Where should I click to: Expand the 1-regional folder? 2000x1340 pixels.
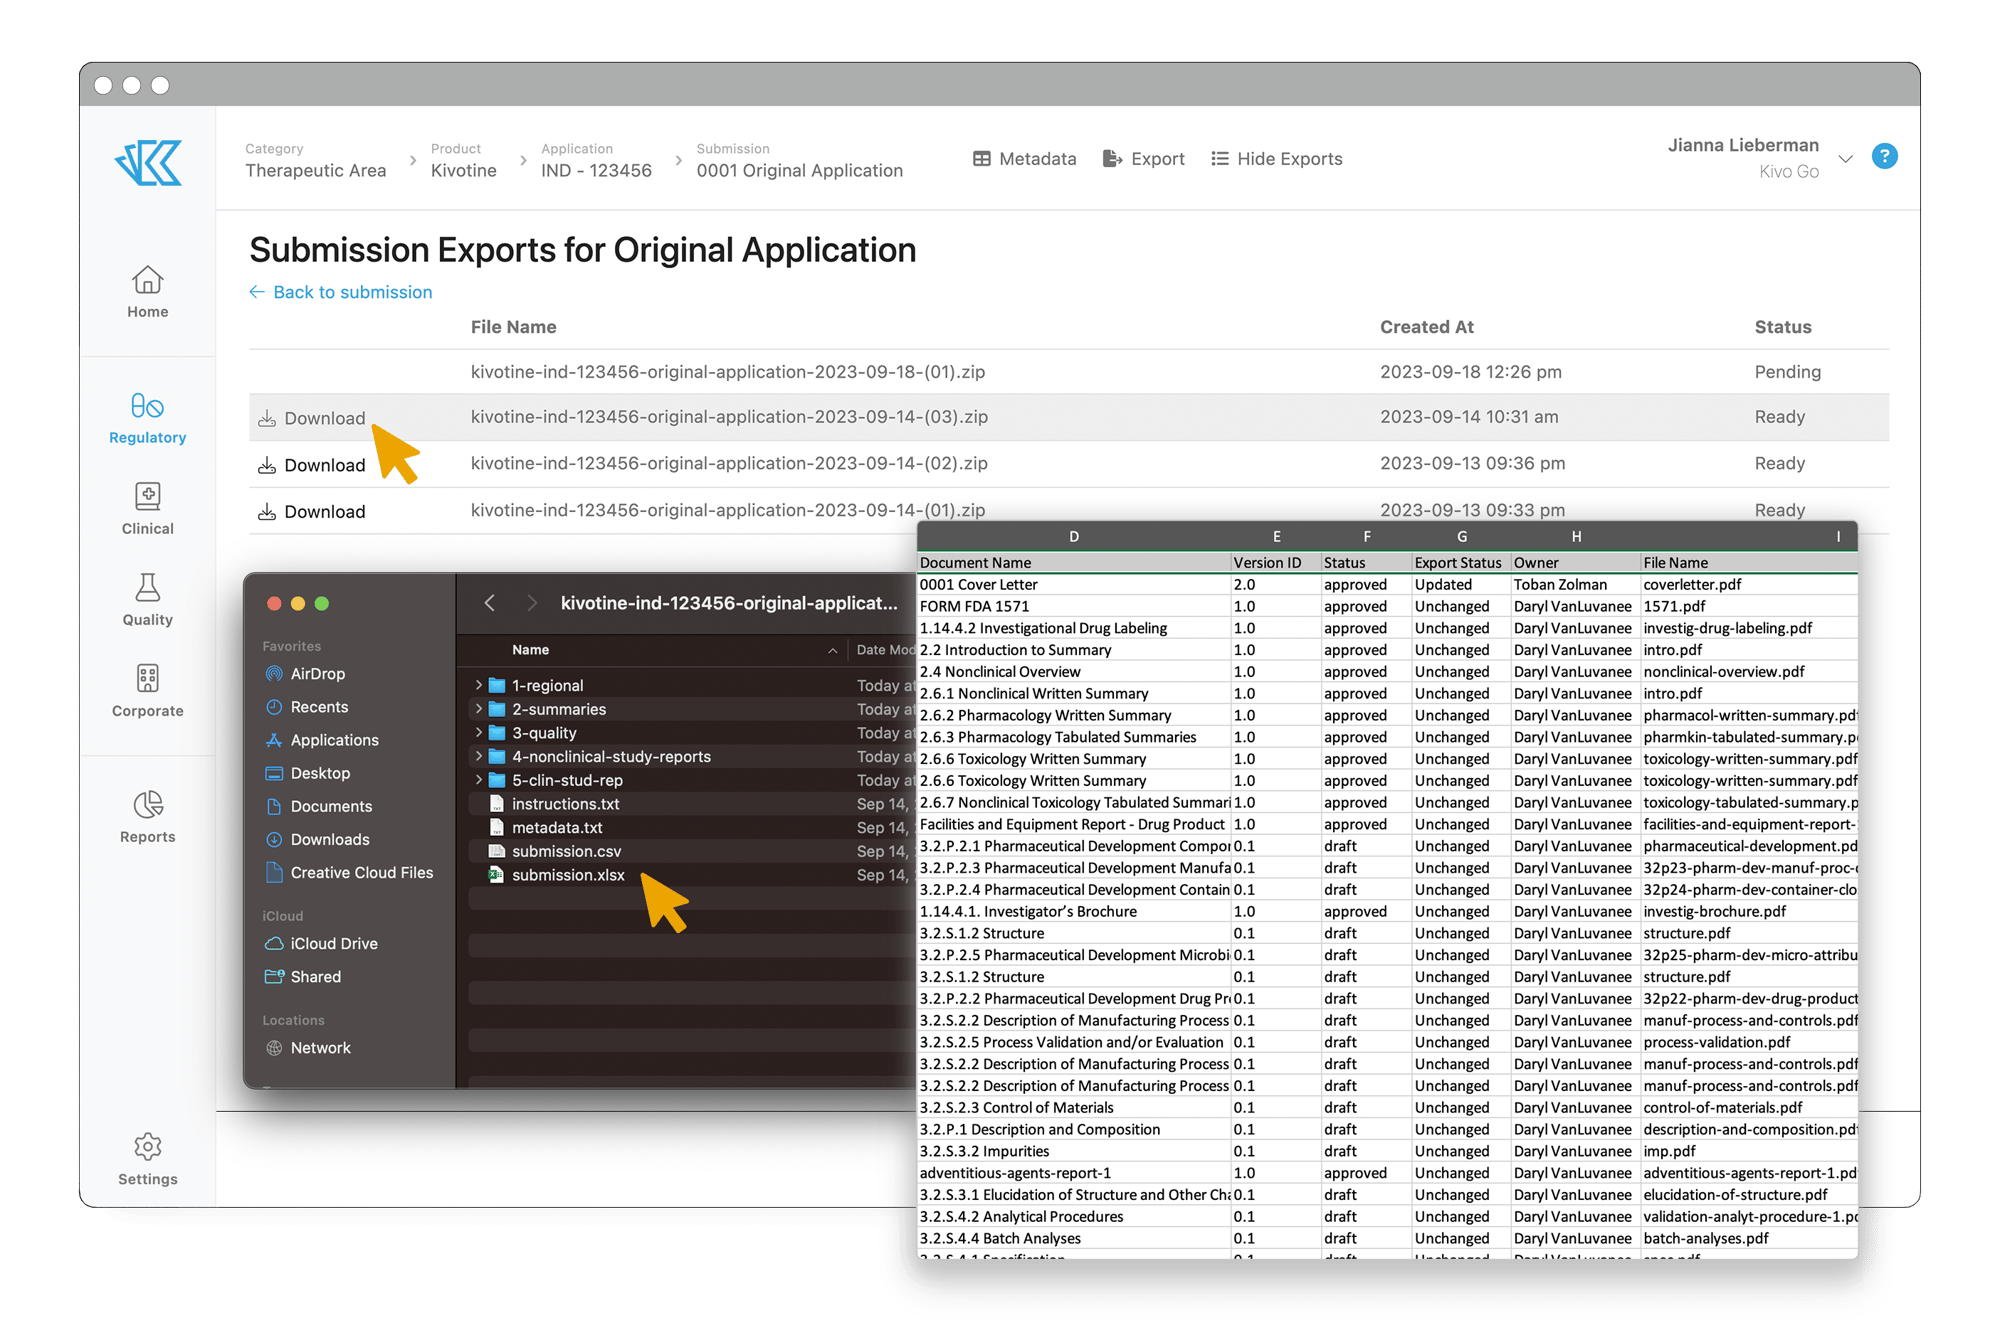coord(479,686)
